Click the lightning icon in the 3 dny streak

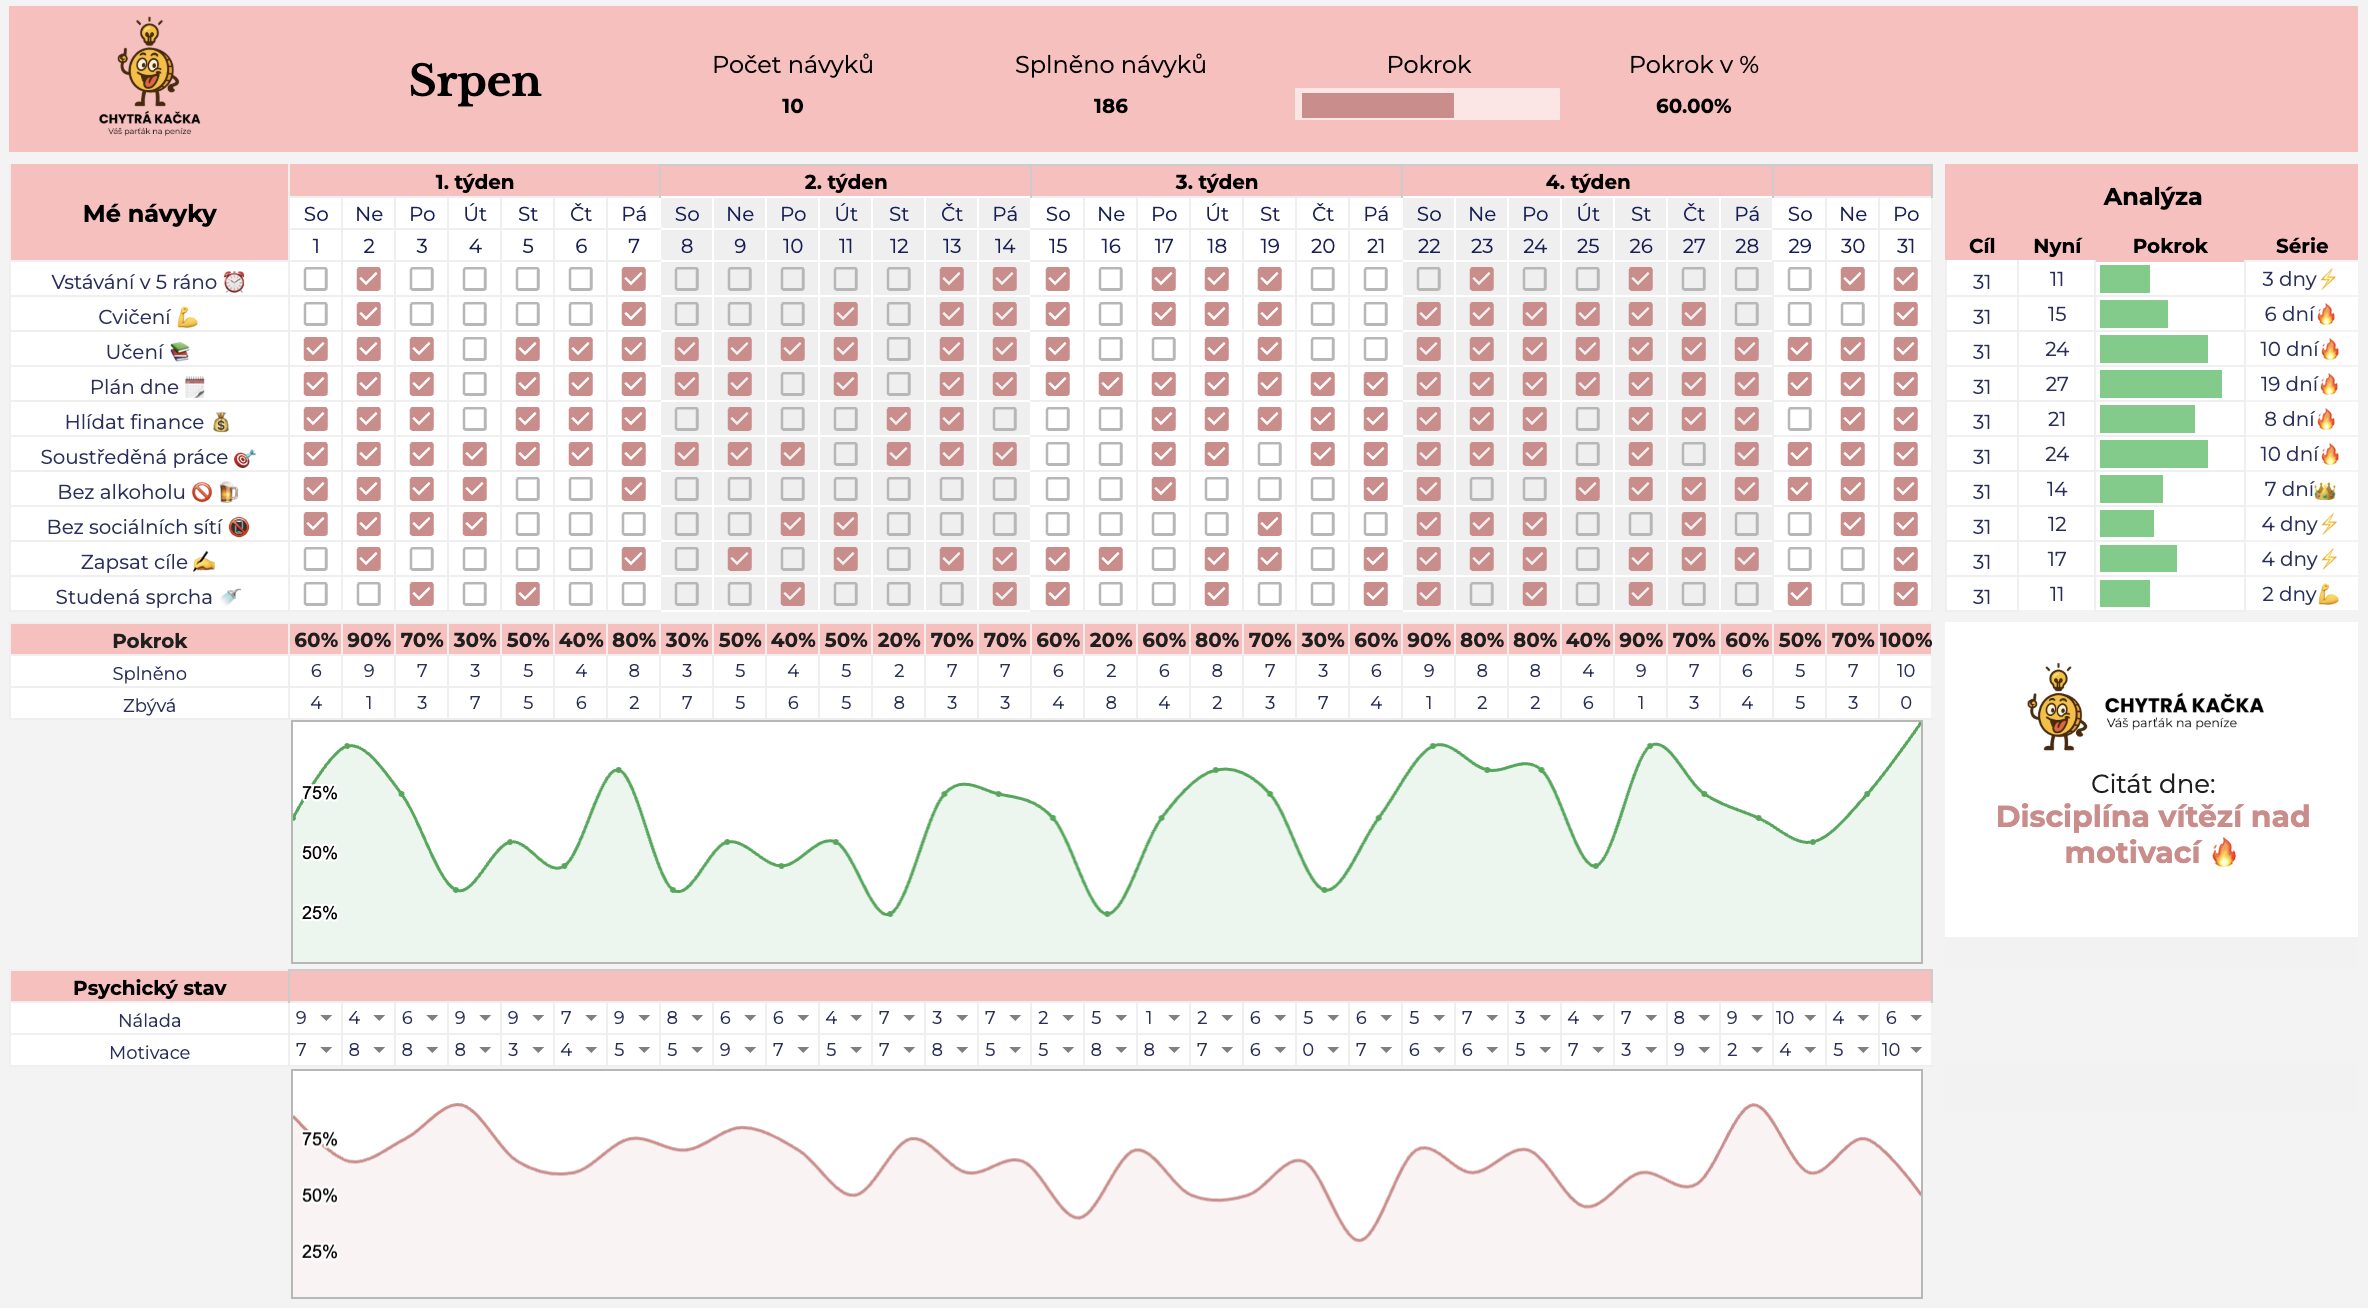[x=2328, y=279]
